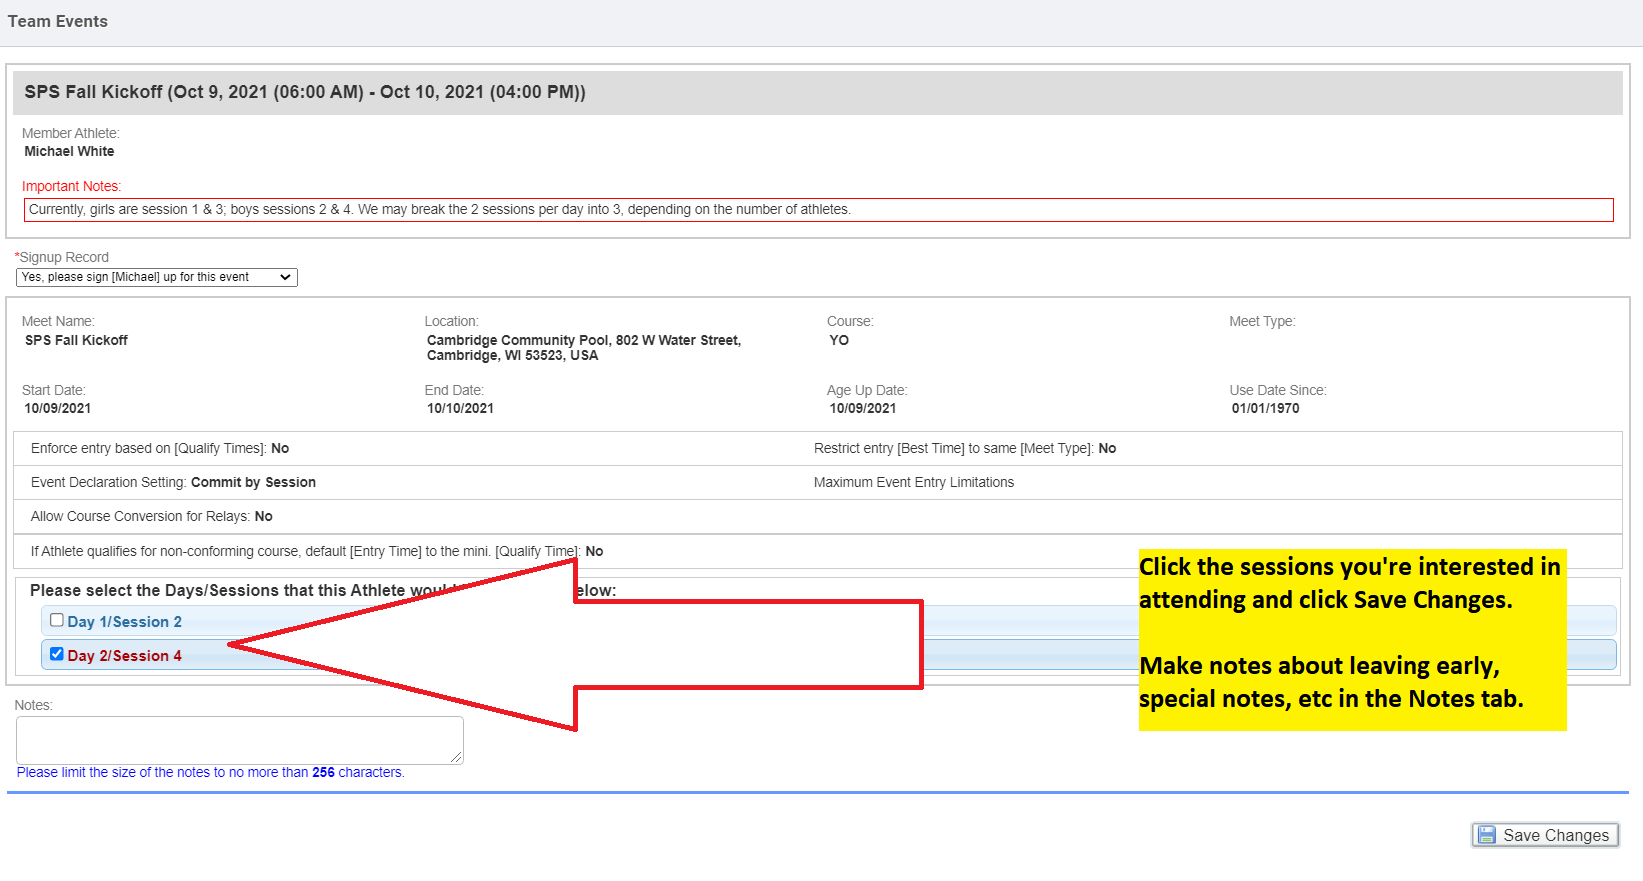Click the Day 1/Session 2 label text
Viewport: 1643px width, 881px height.
pos(125,622)
